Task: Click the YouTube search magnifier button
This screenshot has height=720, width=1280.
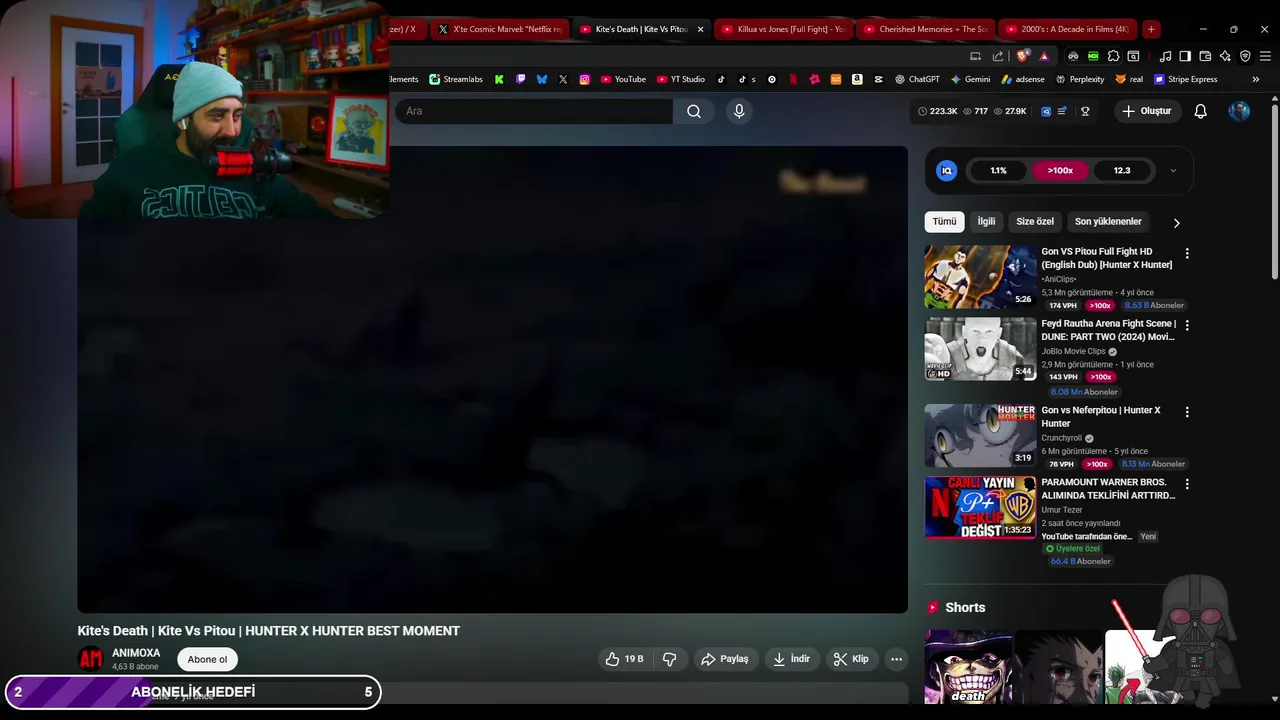Action: pos(694,111)
